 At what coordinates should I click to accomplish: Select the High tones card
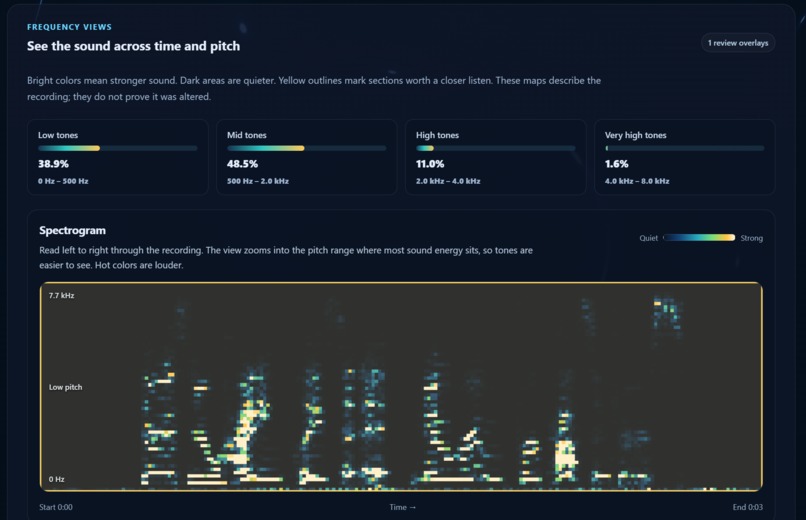tap(496, 157)
